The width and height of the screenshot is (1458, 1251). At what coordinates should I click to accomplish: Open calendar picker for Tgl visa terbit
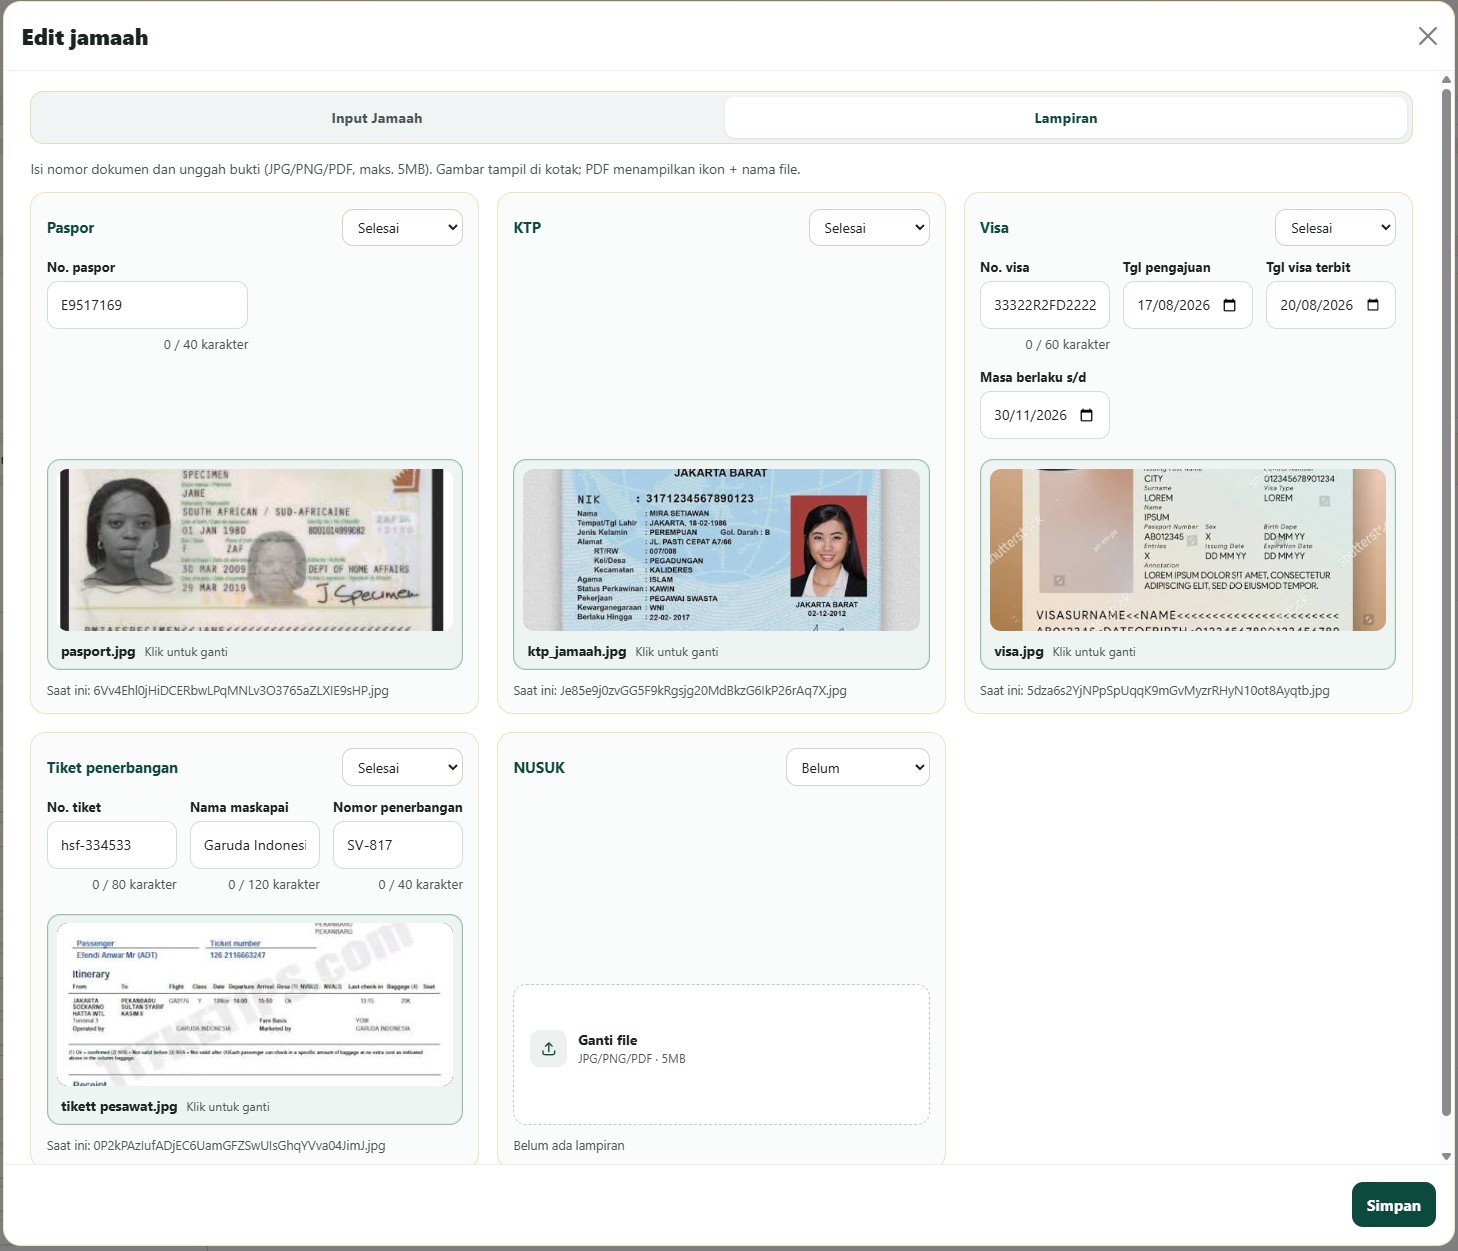[x=1373, y=305]
